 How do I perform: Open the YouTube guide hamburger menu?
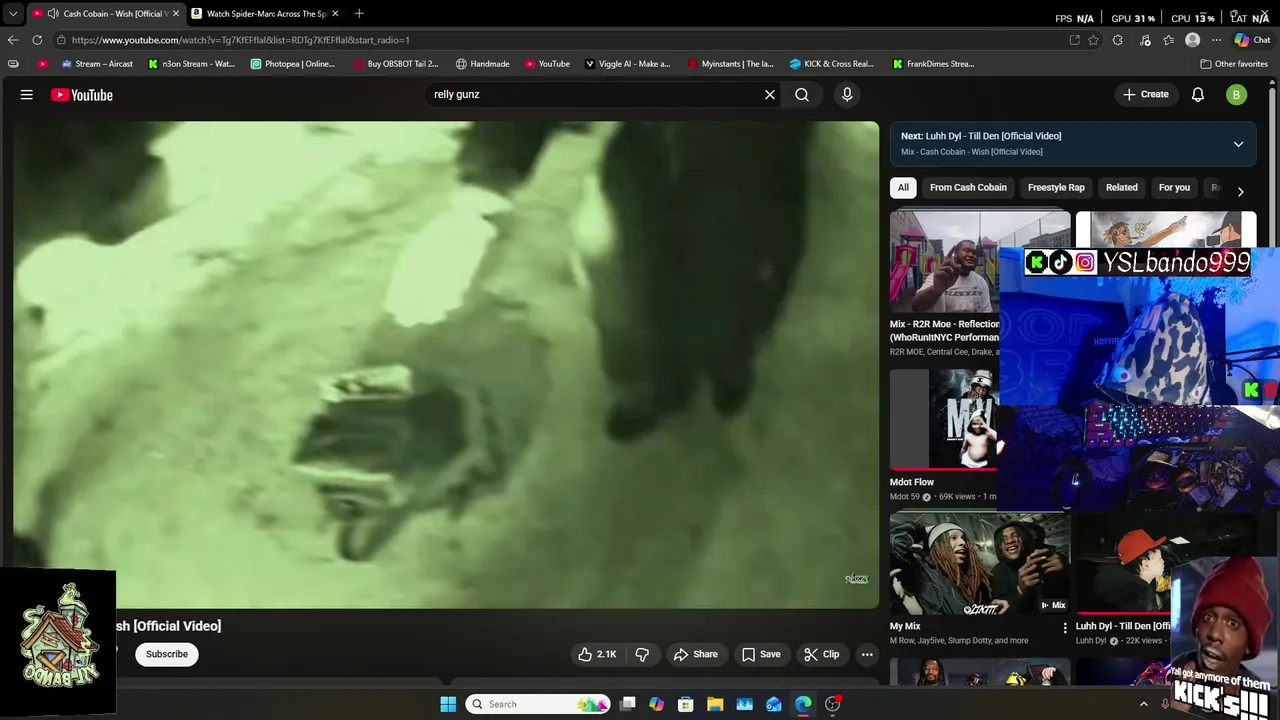27,95
